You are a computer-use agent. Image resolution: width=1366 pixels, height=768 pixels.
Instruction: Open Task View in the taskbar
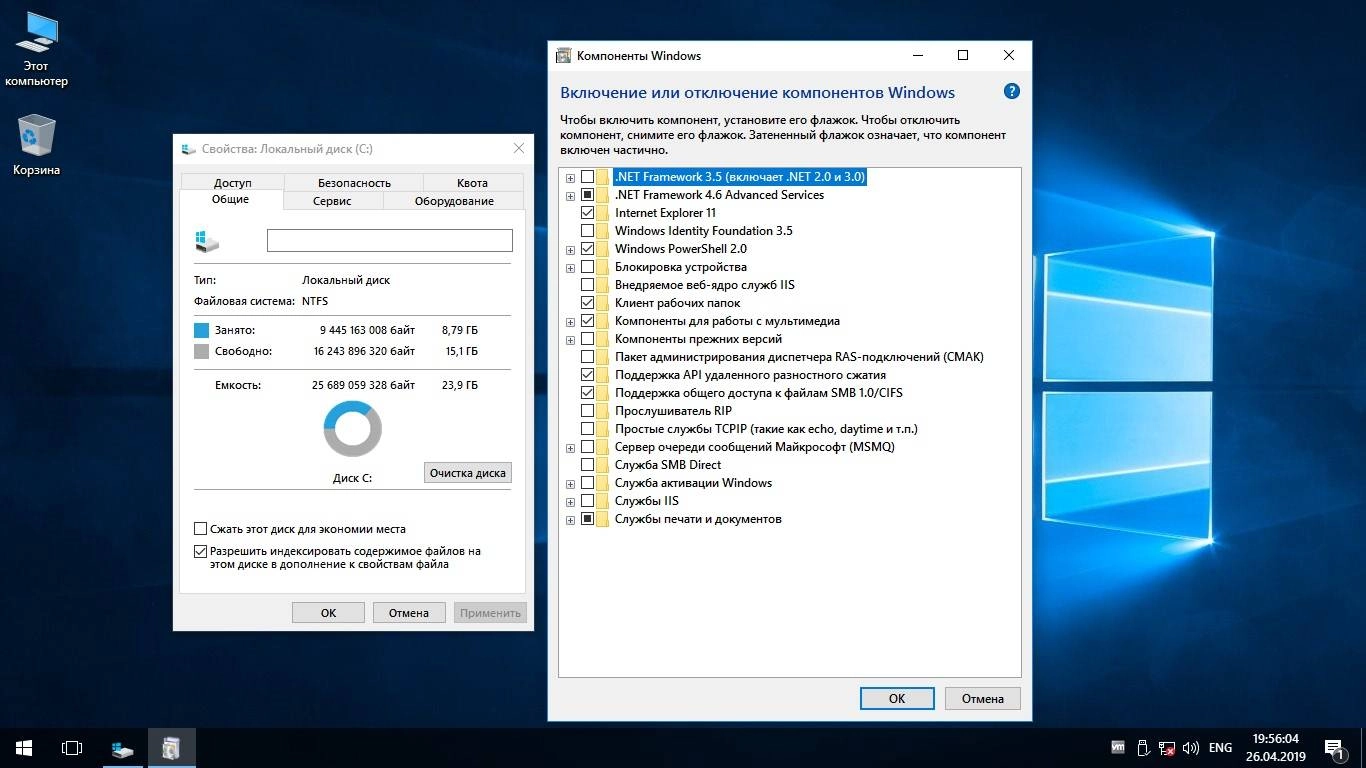point(72,747)
